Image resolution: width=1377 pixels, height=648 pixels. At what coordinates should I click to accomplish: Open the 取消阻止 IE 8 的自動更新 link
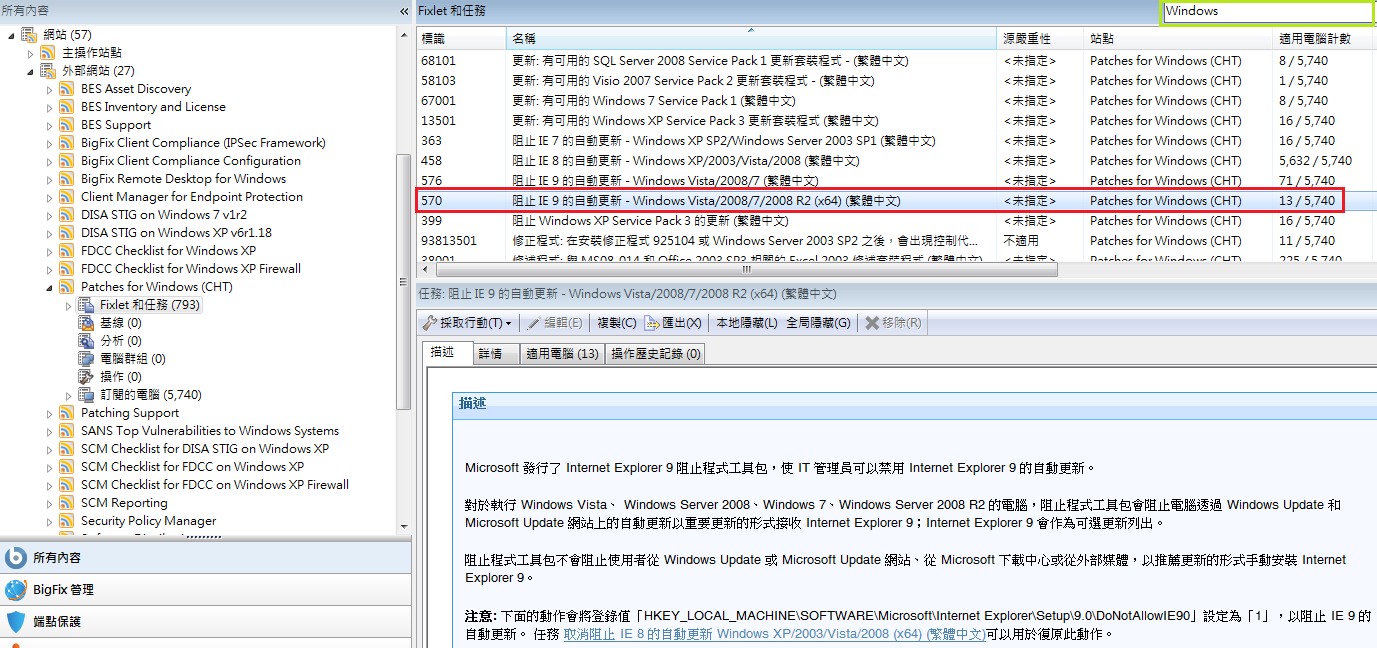point(774,634)
